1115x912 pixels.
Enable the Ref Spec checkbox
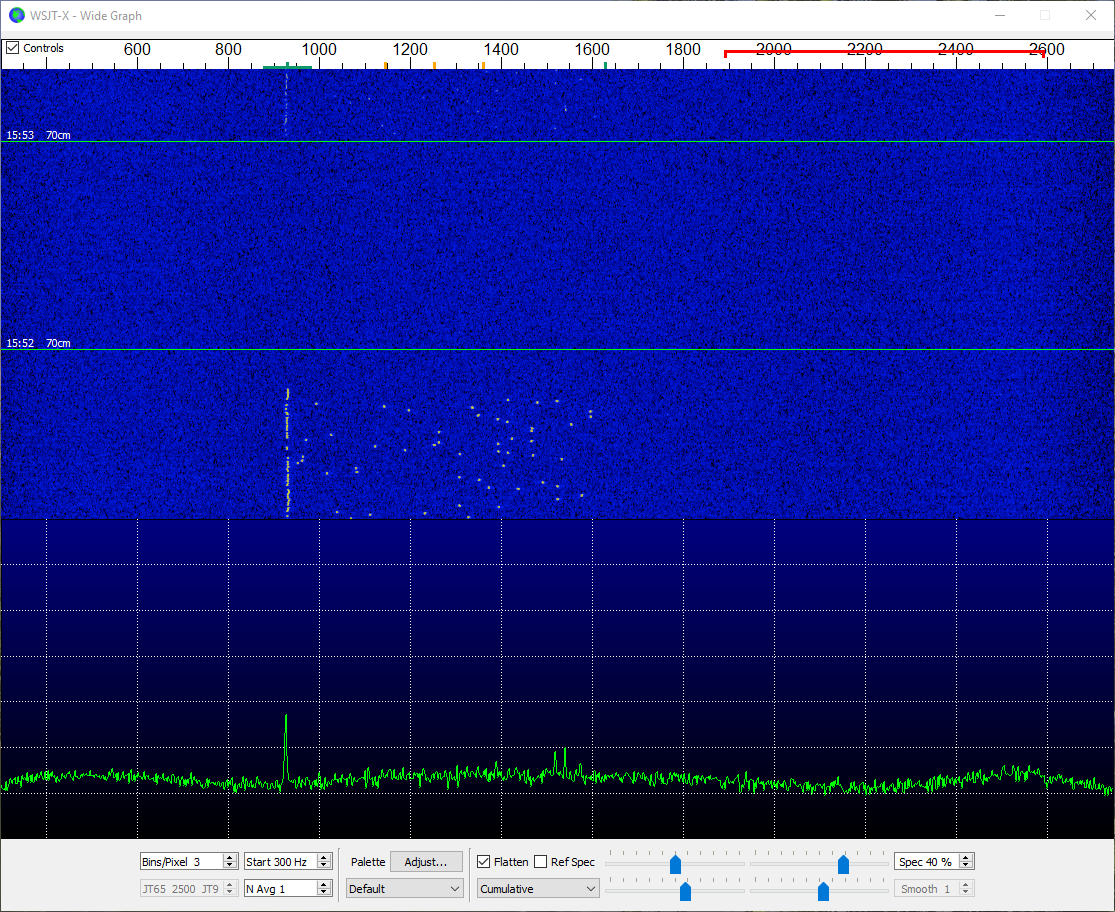click(541, 862)
